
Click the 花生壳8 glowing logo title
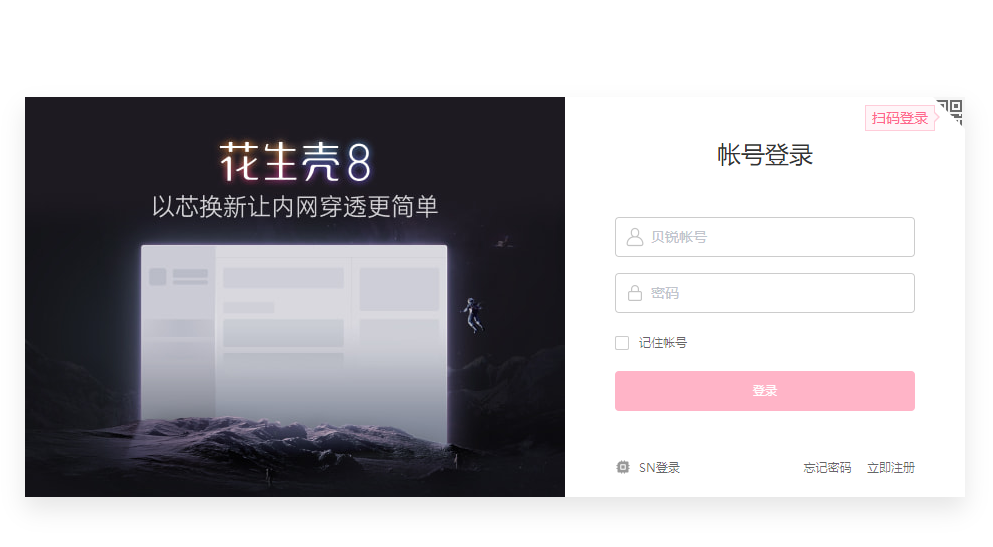[x=295, y=162]
